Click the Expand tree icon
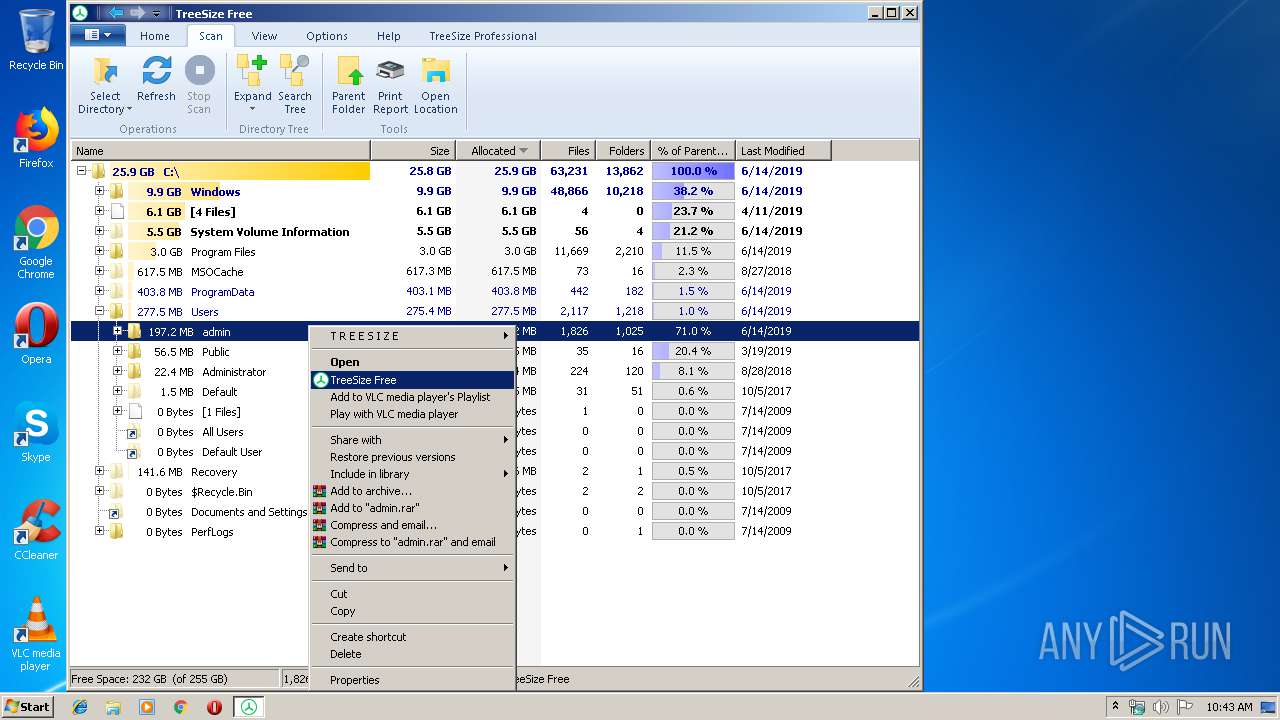Viewport: 1280px width, 720px height. point(252,71)
